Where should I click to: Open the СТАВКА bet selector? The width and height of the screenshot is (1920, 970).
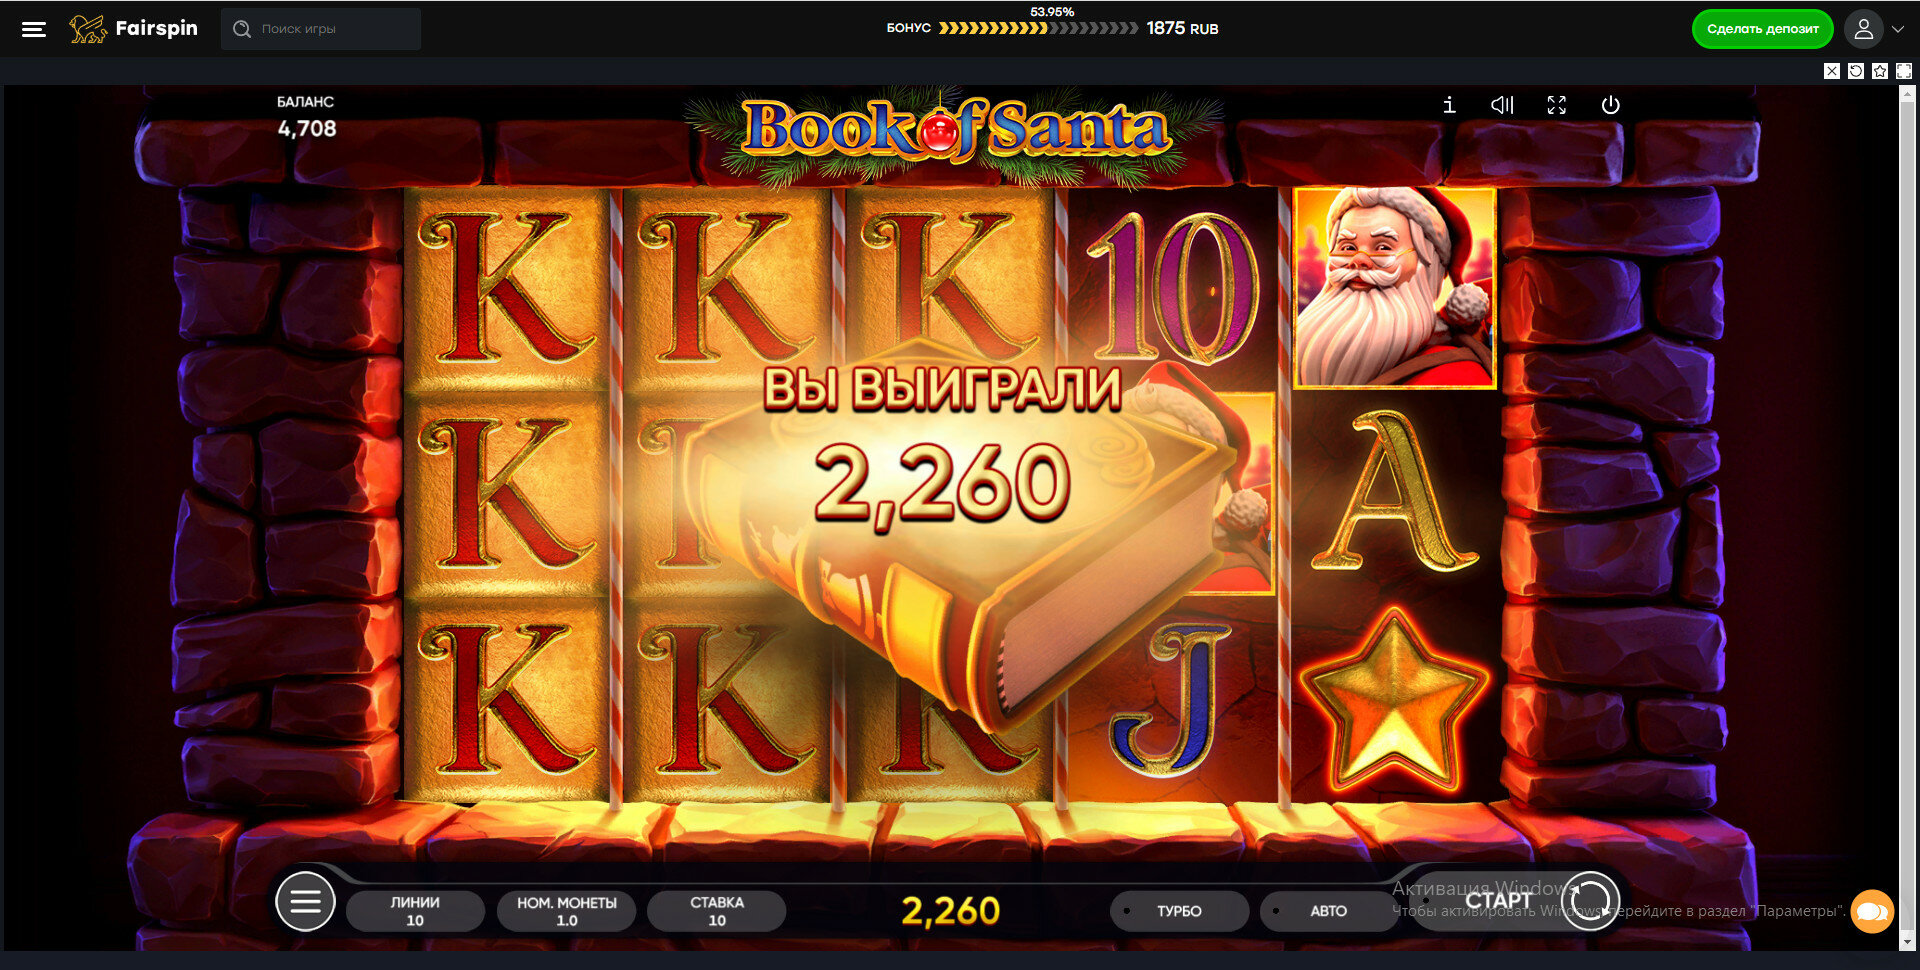pos(717,911)
